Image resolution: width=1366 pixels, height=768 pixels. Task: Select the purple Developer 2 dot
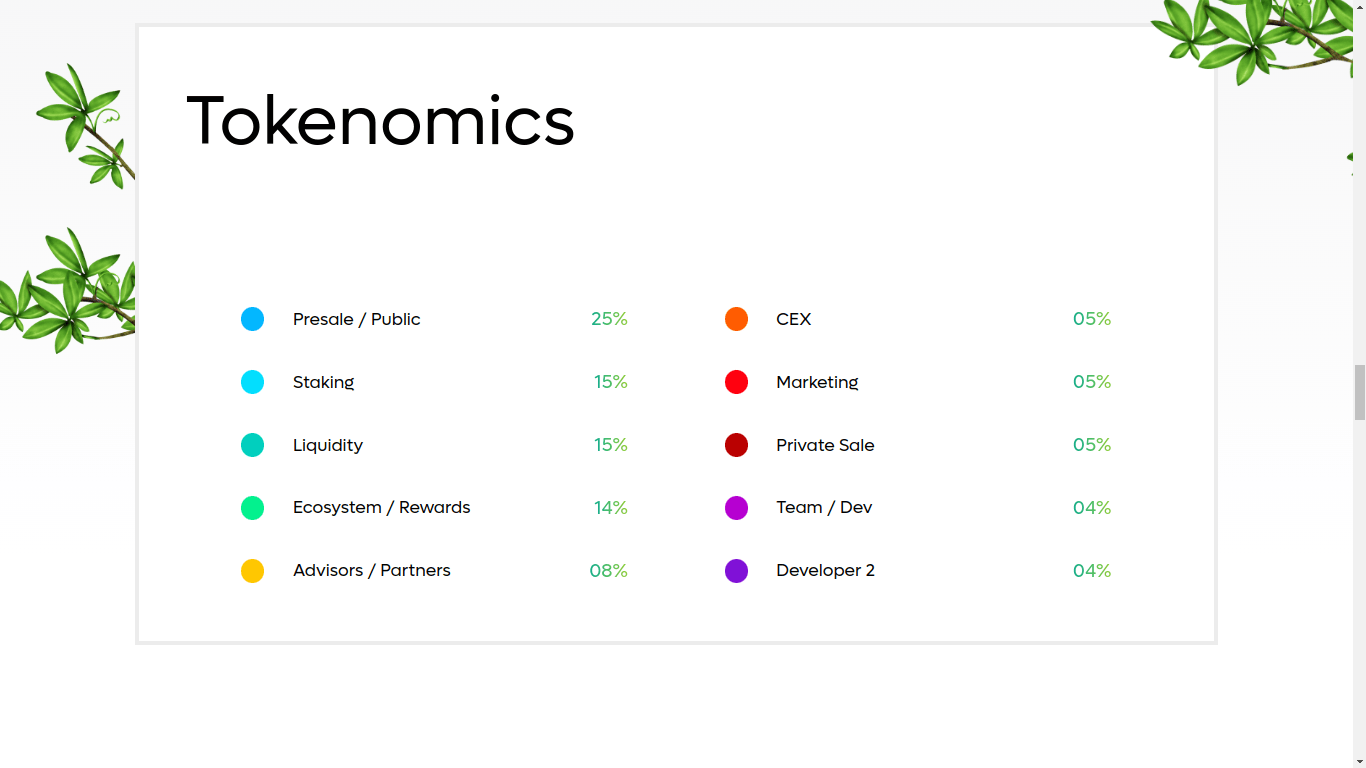tap(736, 571)
